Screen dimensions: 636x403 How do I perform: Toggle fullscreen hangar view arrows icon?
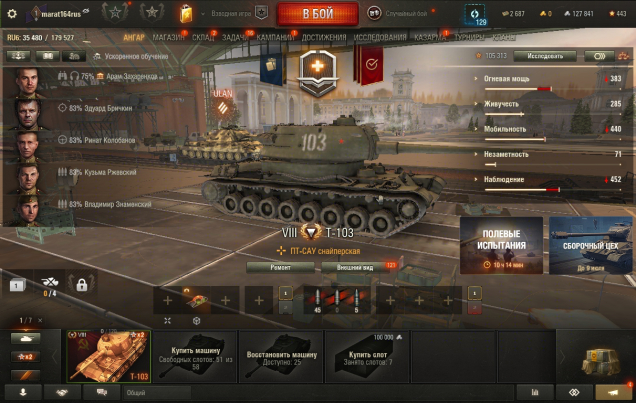168,321
